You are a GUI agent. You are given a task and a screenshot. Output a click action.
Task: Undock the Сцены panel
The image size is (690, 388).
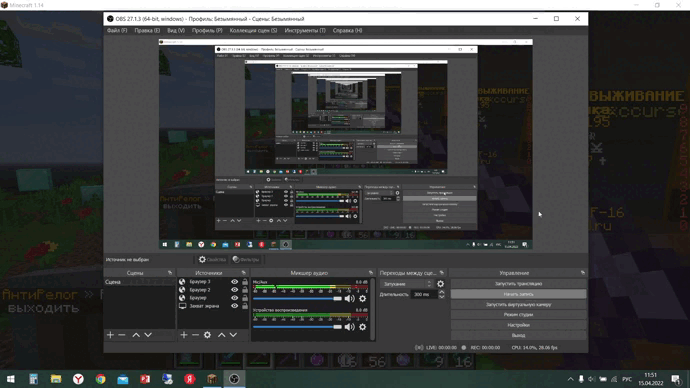170,273
